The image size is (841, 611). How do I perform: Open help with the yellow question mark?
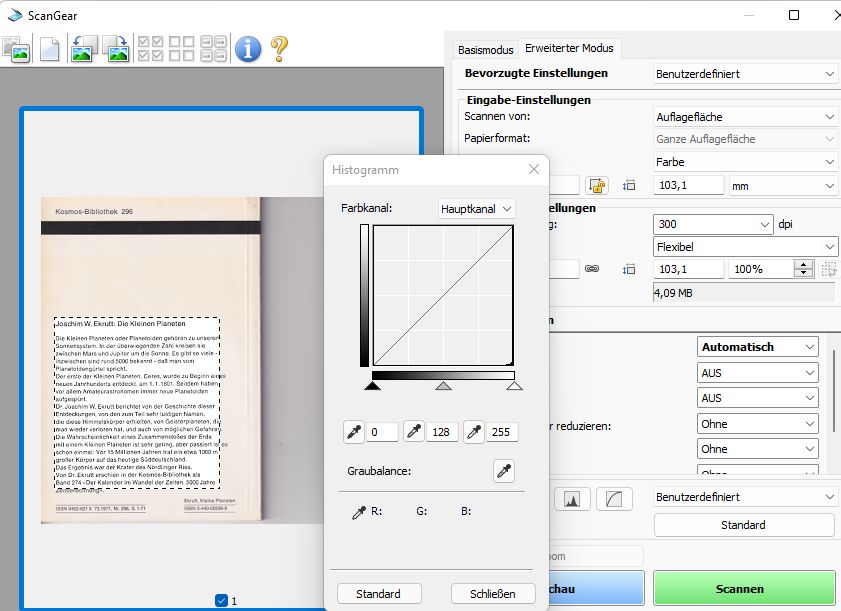pos(279,49)
